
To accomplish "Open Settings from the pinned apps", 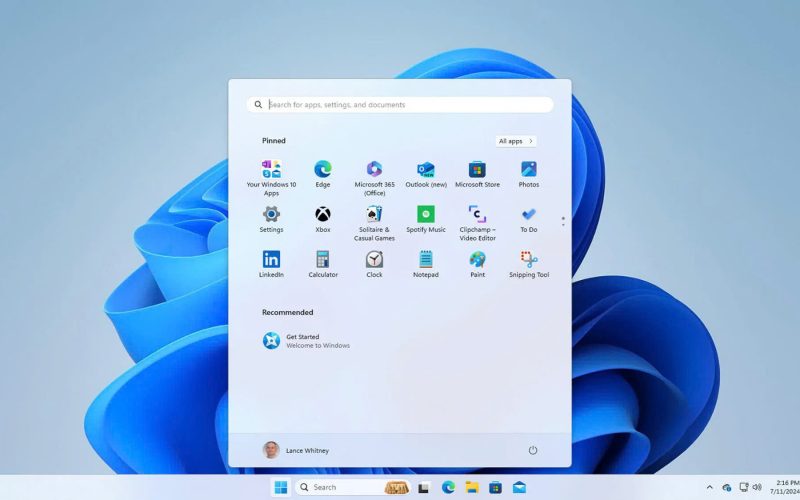I will (271, 215).
